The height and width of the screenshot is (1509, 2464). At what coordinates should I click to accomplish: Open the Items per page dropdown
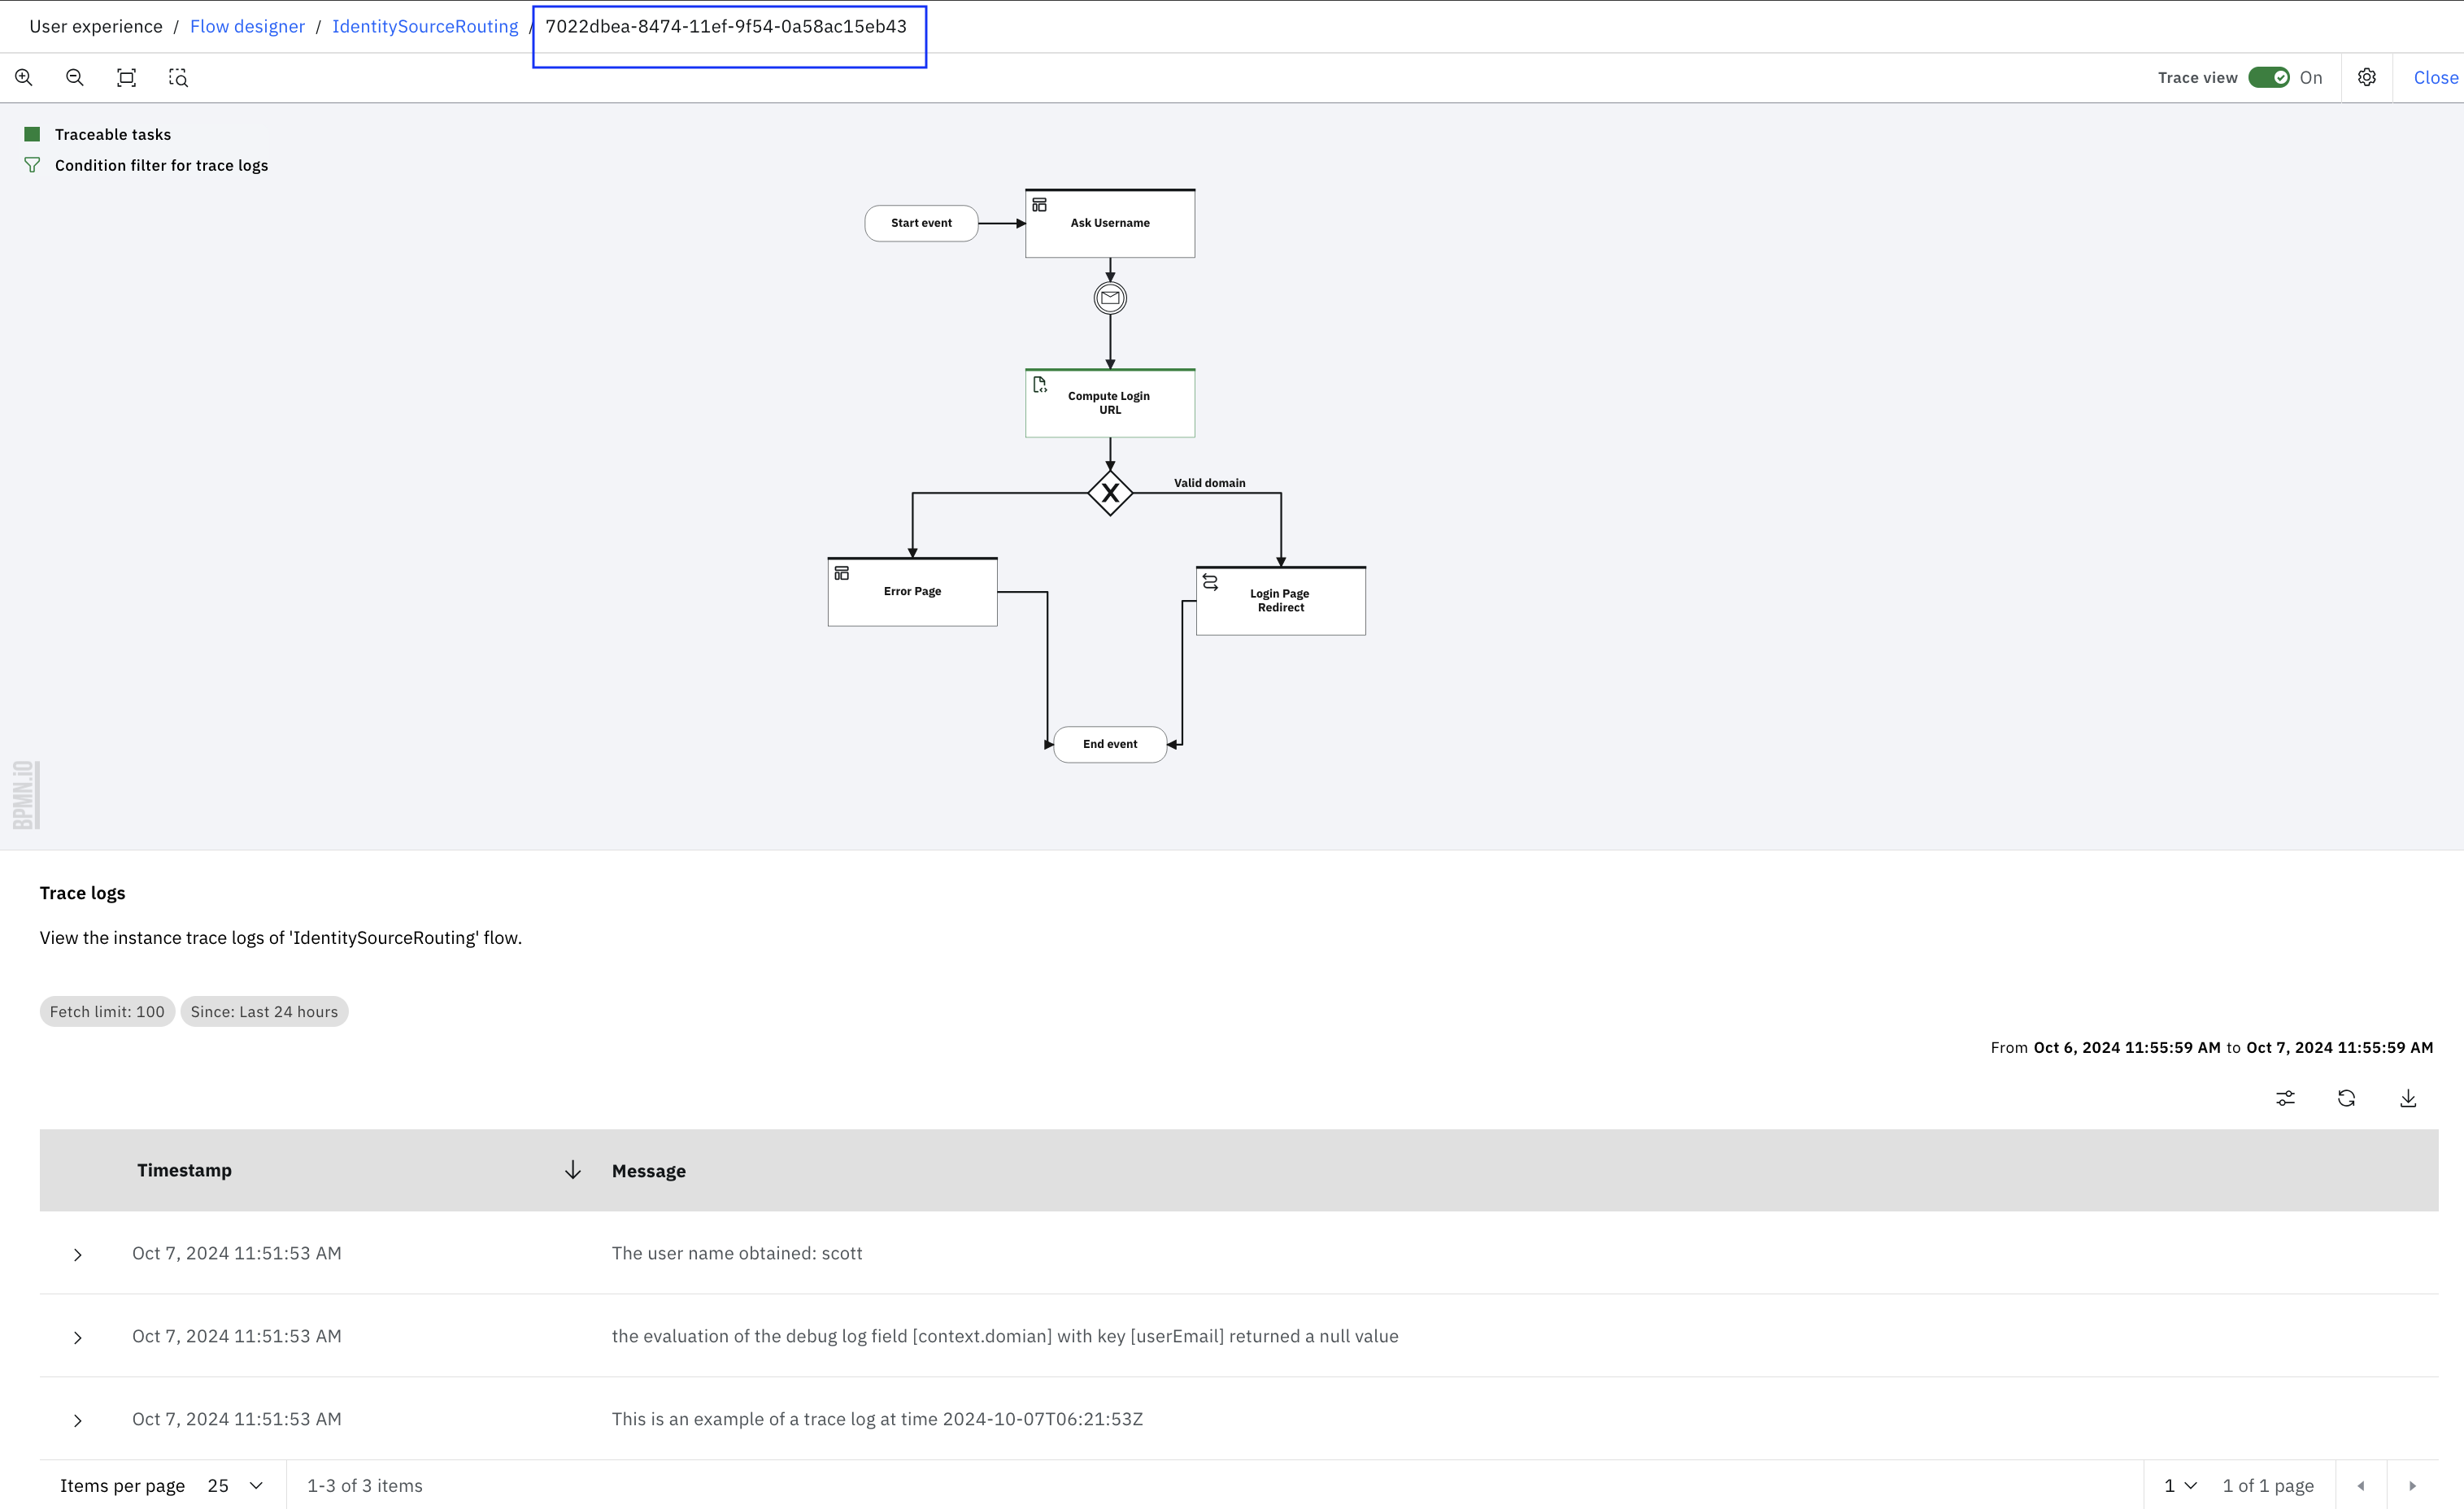(236, 1485)
